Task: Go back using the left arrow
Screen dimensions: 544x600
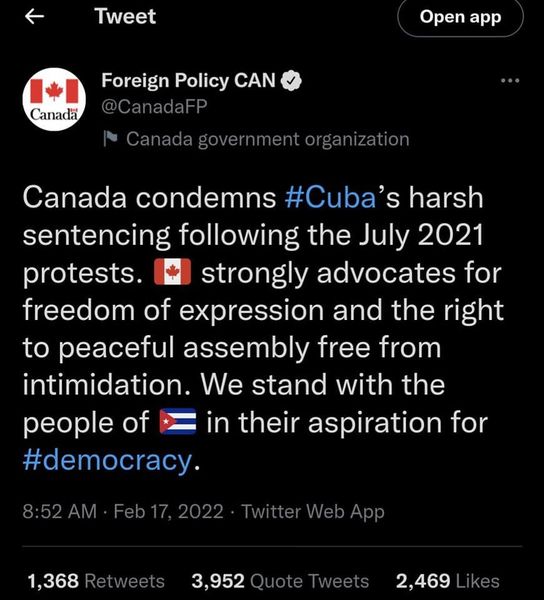Action: pyautogui.click(x=34, y=17)
